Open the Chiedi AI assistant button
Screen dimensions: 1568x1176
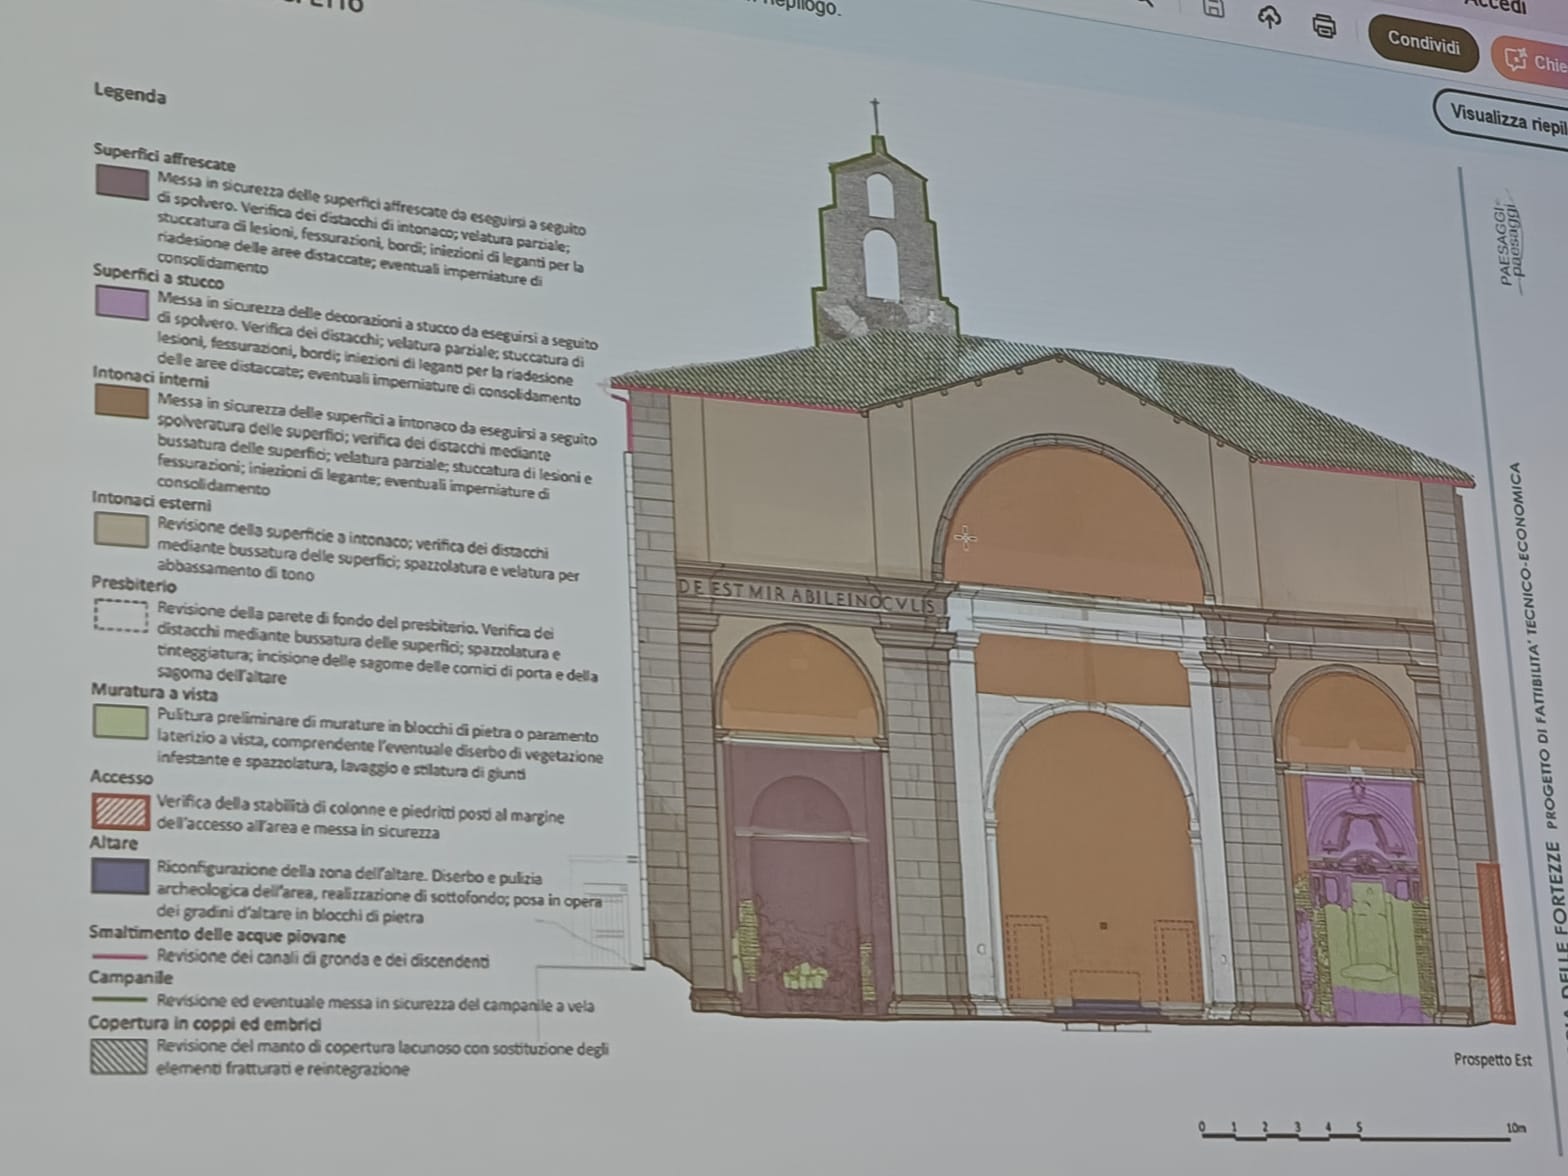click(1532, 61)
